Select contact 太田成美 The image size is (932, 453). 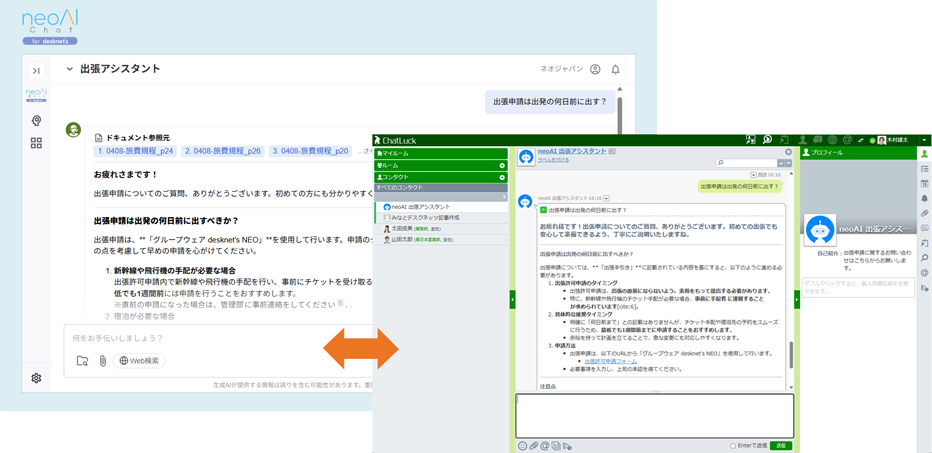coord(440,229)
